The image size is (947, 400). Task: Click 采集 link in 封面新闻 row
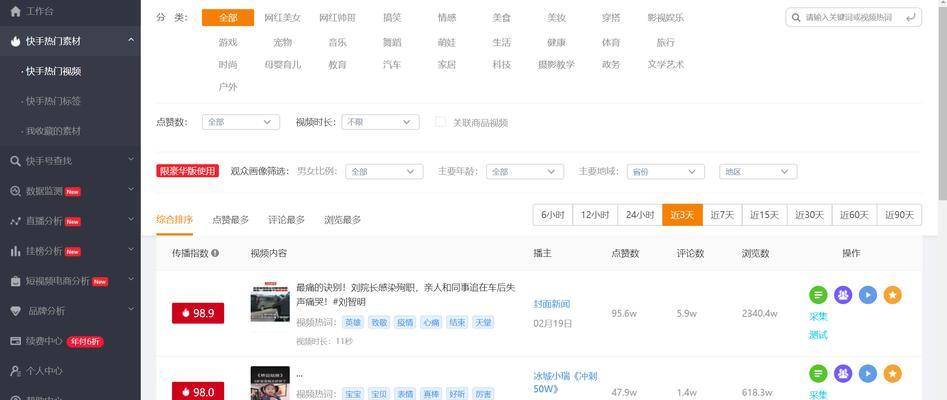click(818, 317)
